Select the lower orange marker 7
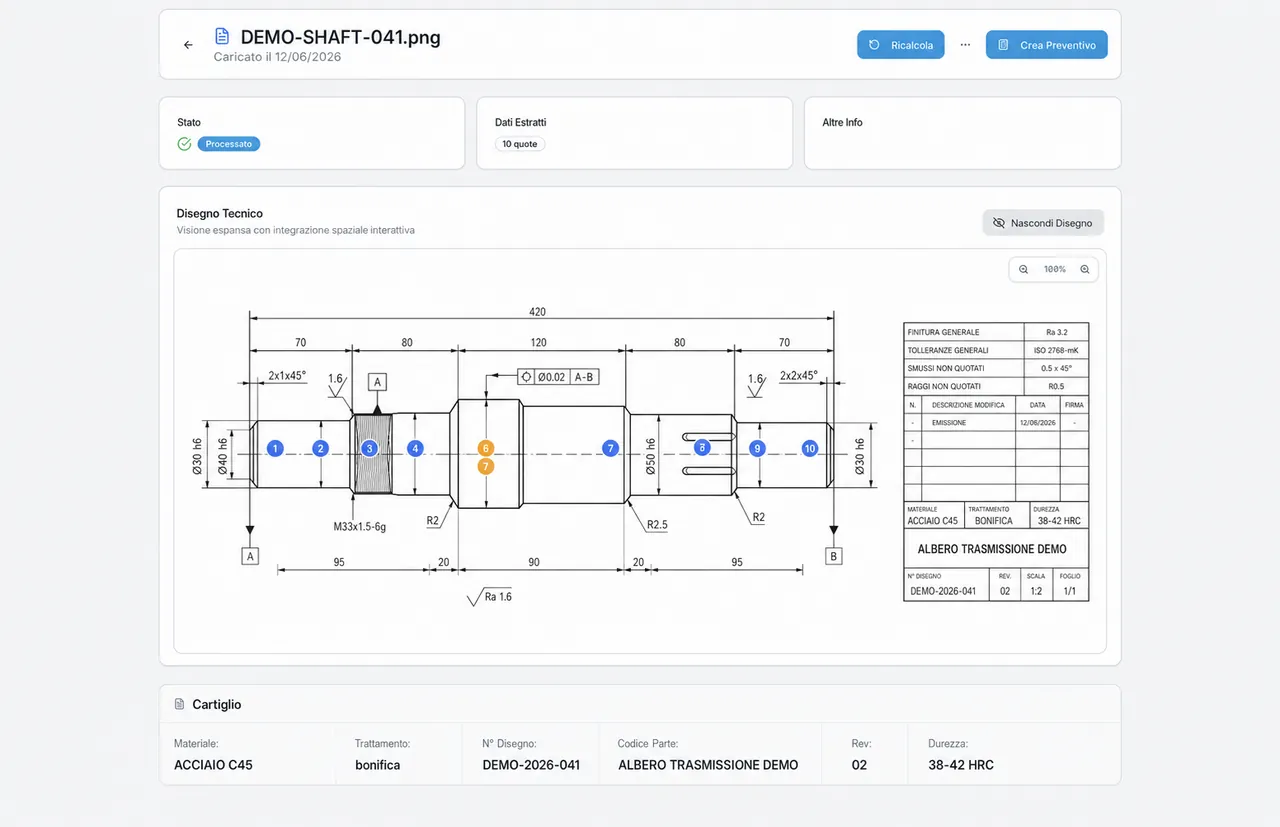The image size is (1280, 827). 486,466
